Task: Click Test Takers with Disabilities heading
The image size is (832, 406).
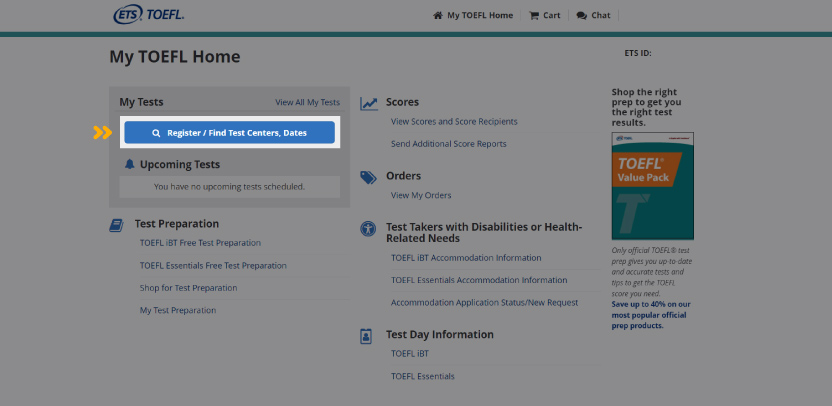Action: (x=484, y=233)
